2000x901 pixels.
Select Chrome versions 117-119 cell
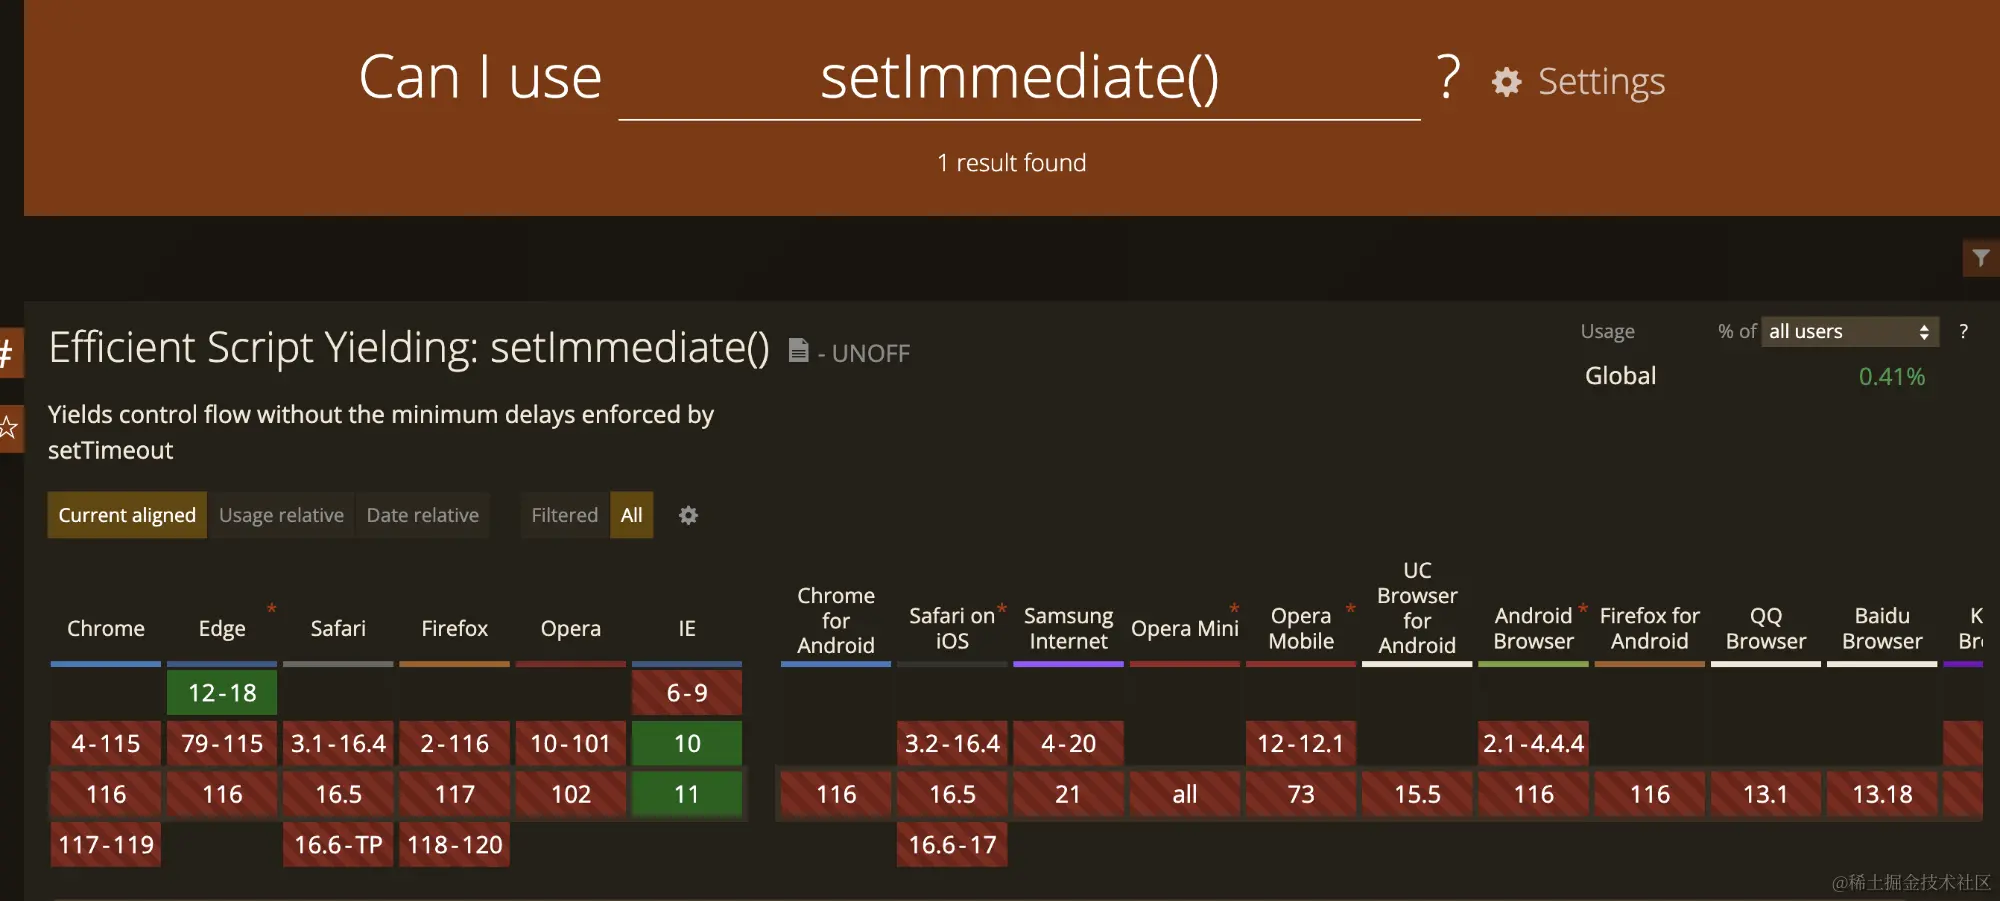[106, 845]
